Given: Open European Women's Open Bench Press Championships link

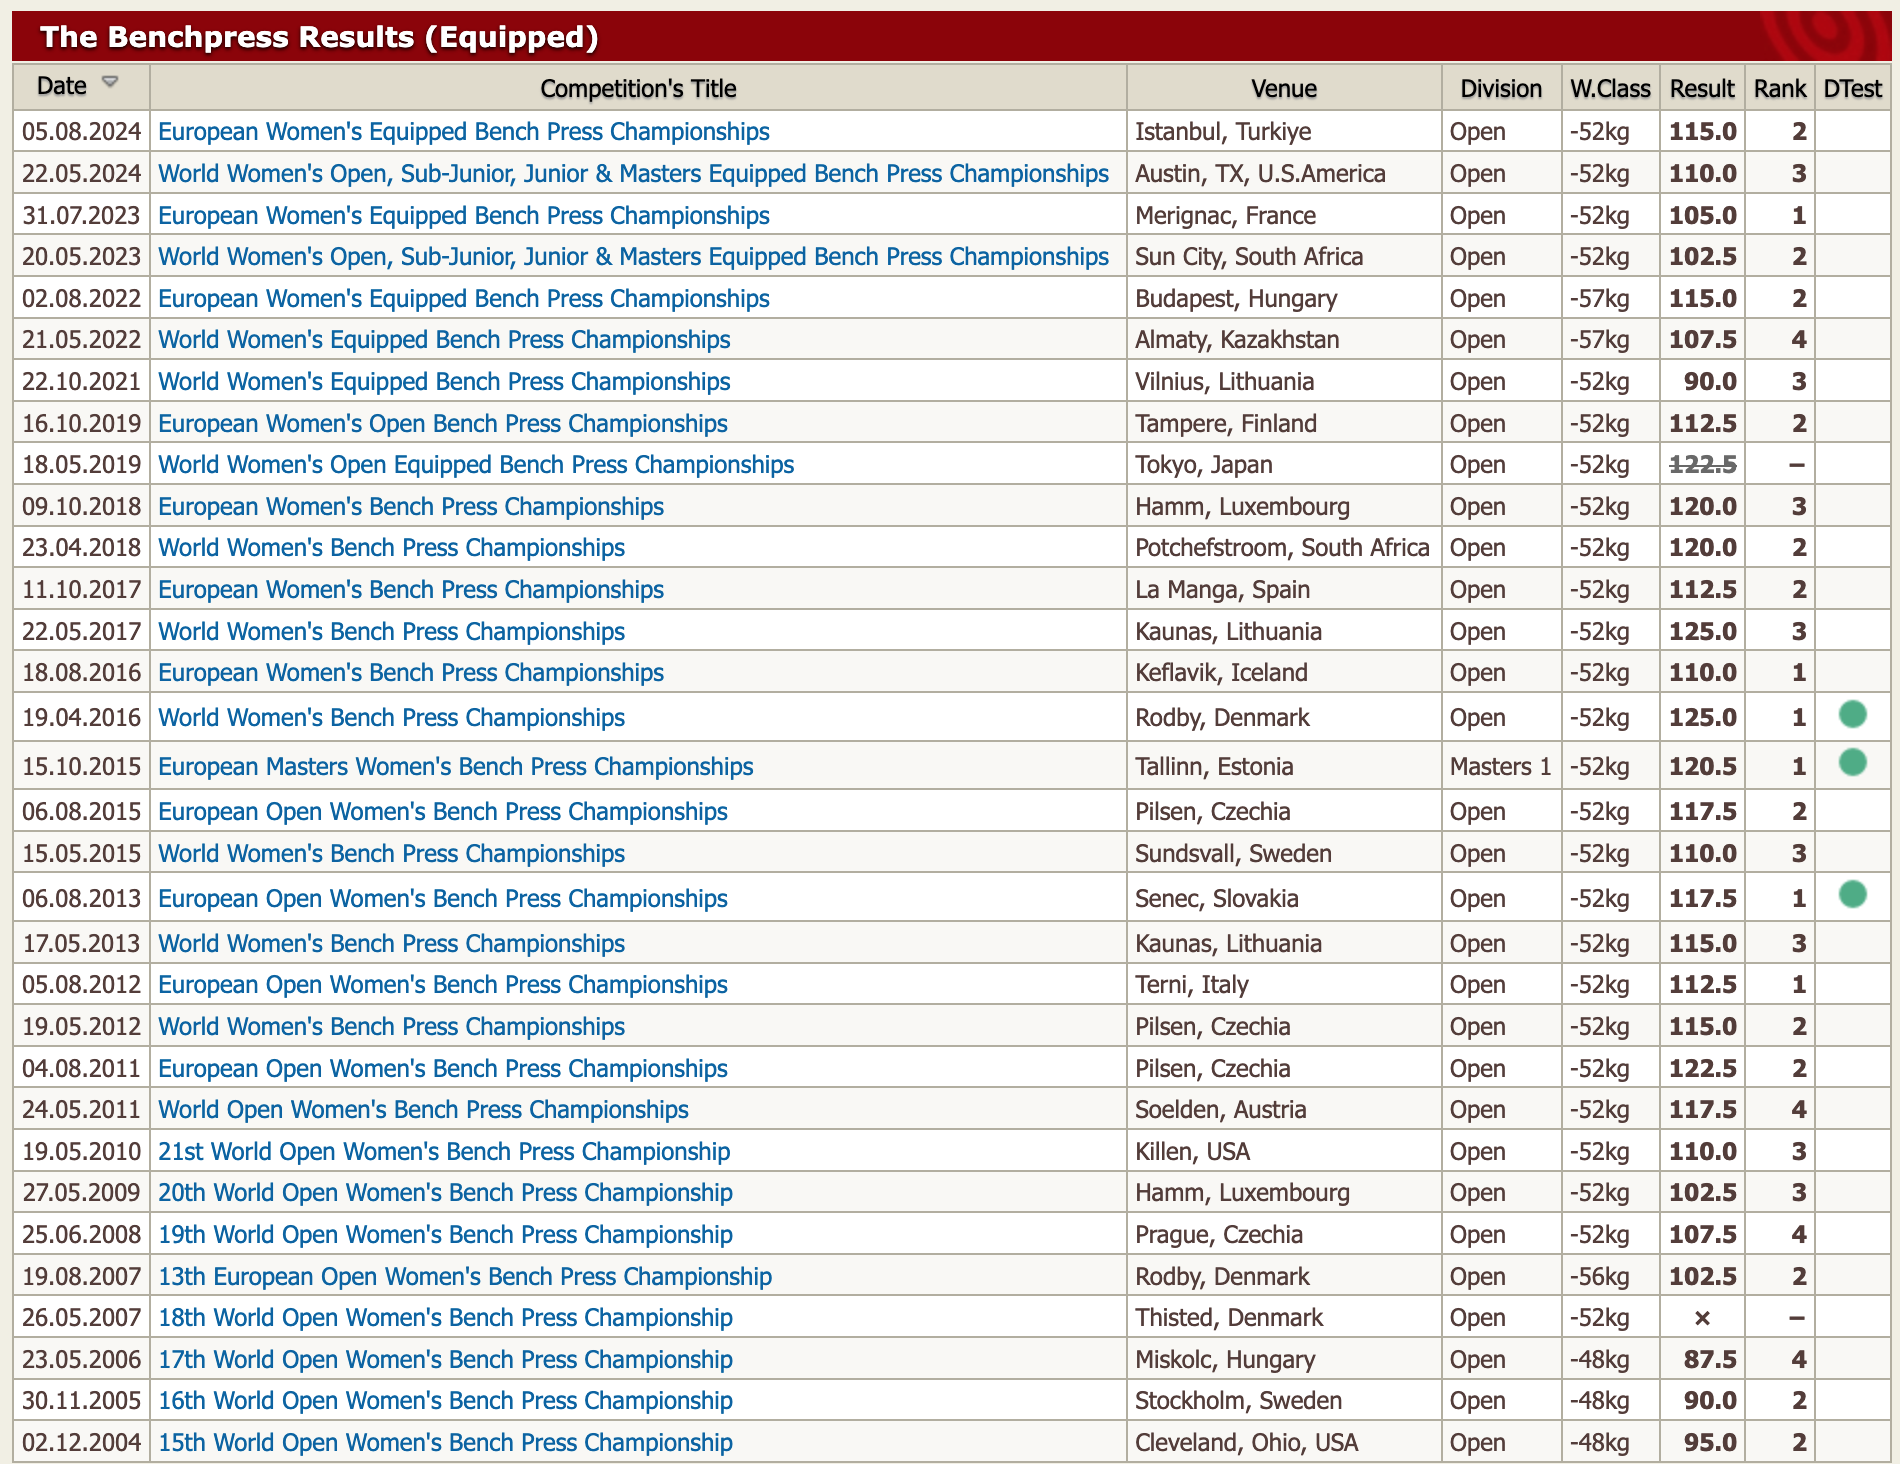Looking at the screenshot, I should tap(443, 424).
